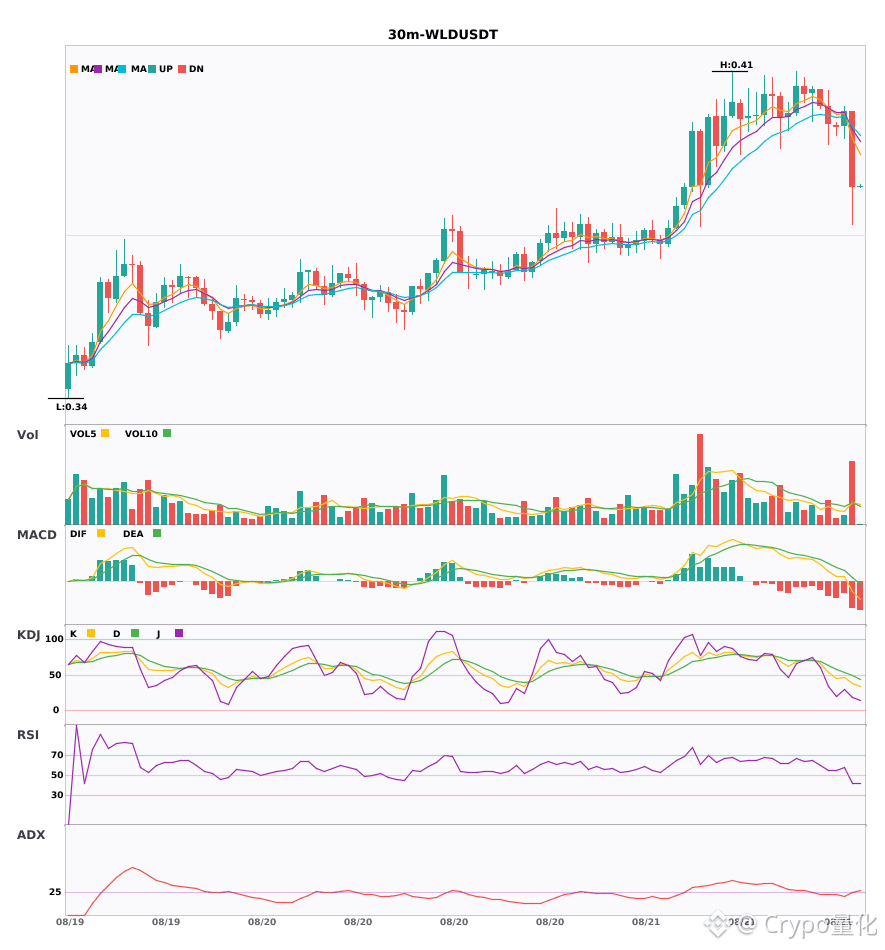This screenshot has height=950, width=885.
Task: Click the RSI 70 axis value
Action: pyautogui.click(x=57, y=755)
